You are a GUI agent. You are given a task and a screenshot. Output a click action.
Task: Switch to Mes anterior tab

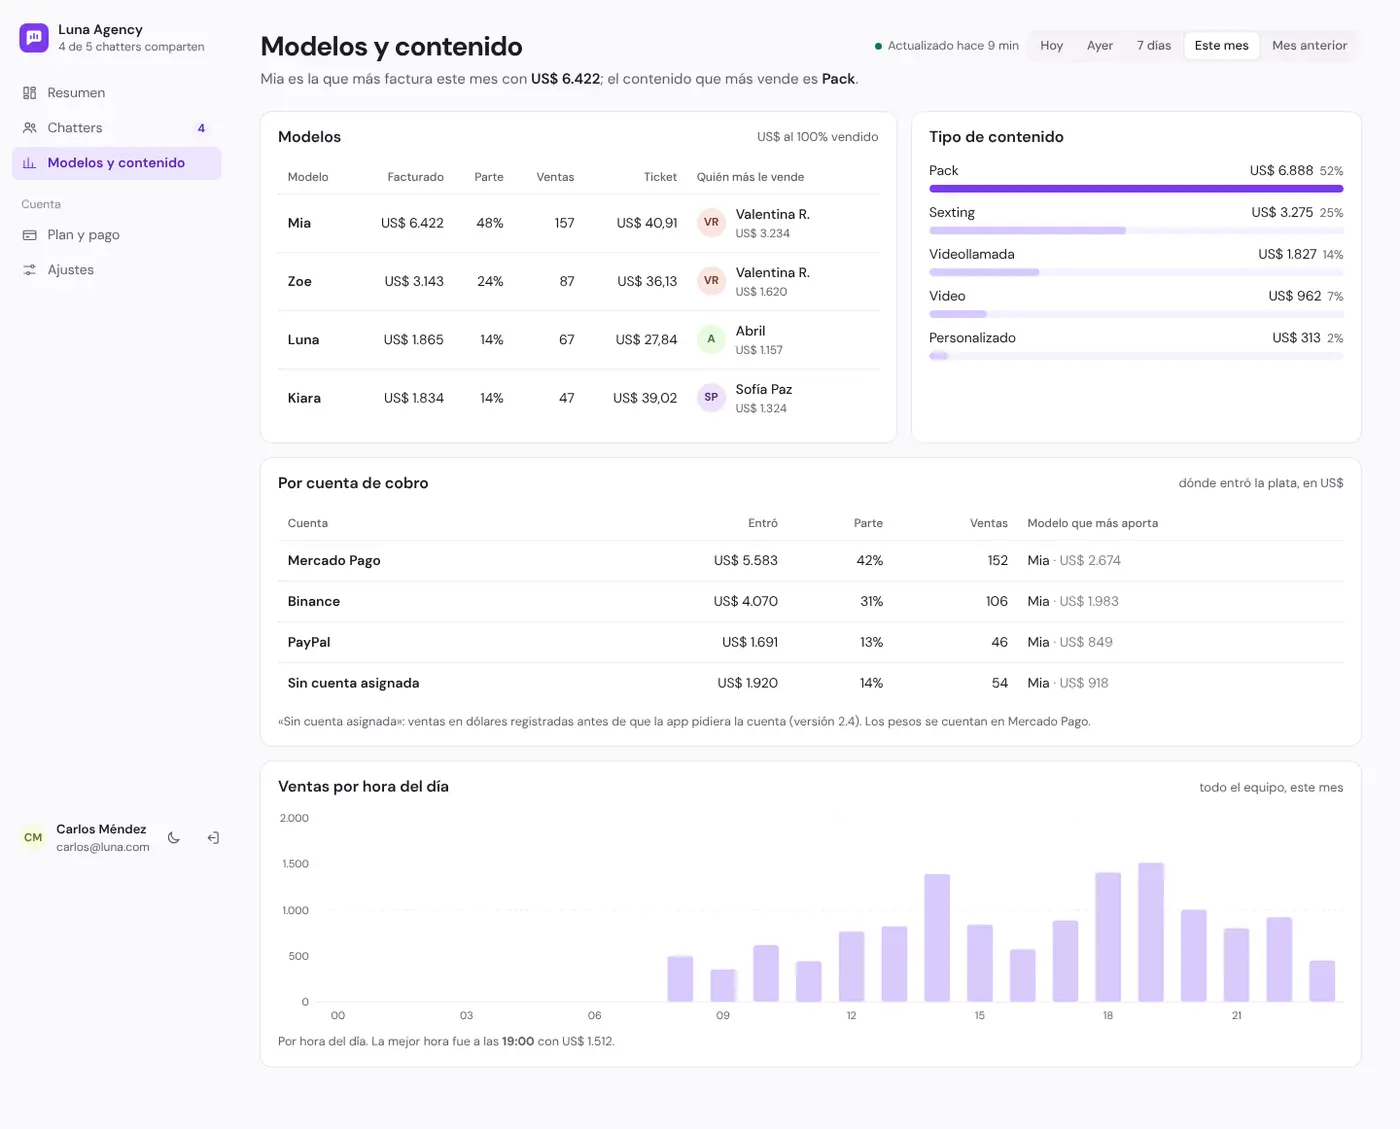tap(1309, 46)
